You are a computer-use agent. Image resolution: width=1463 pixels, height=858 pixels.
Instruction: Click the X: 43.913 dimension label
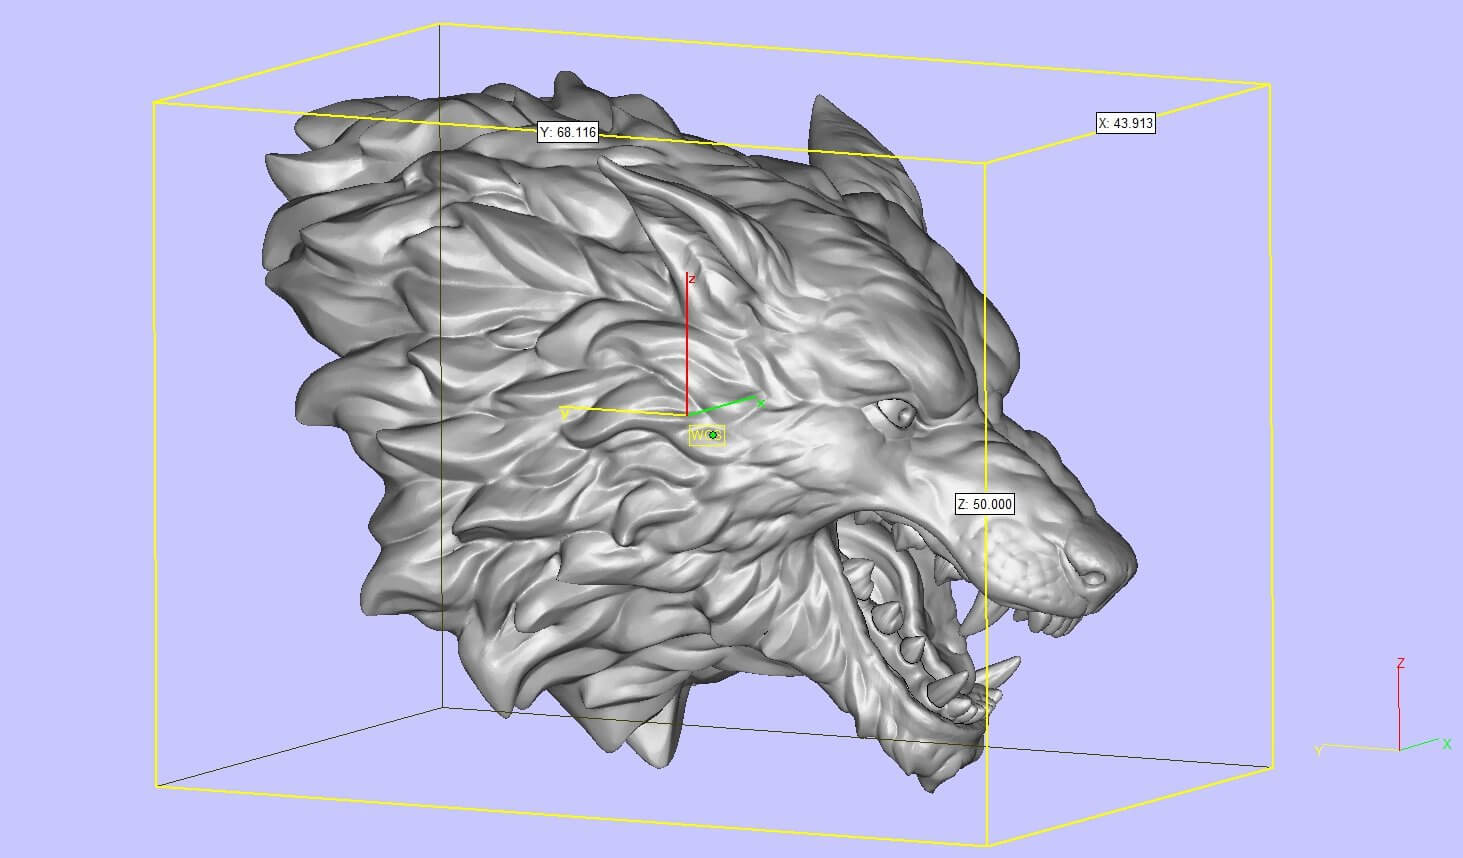click(x=1126, y=123)
